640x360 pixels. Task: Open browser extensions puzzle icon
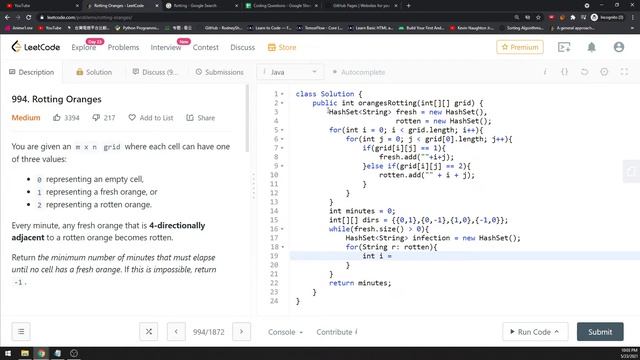tap(573, 17)
